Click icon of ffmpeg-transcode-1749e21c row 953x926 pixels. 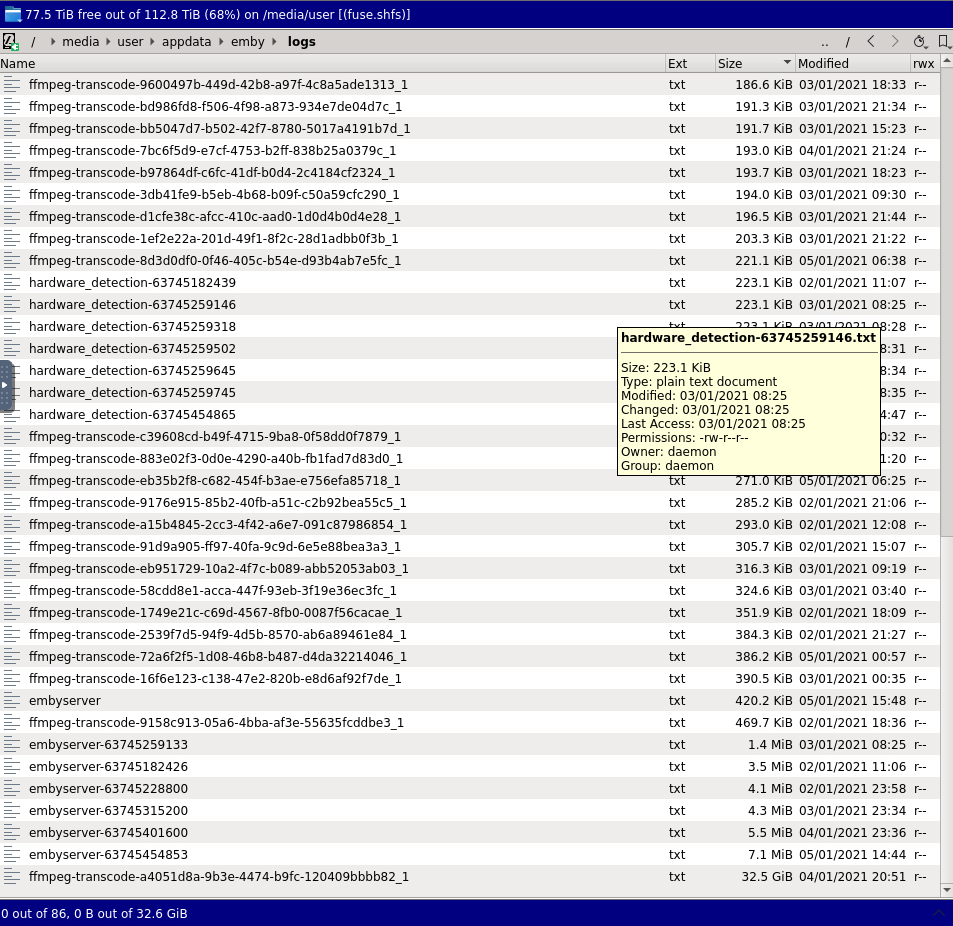12,612
